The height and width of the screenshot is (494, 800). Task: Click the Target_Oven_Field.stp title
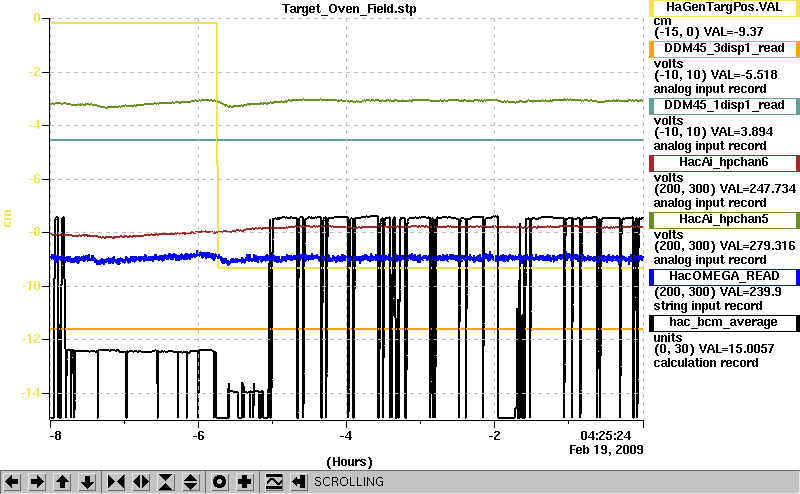349,9
